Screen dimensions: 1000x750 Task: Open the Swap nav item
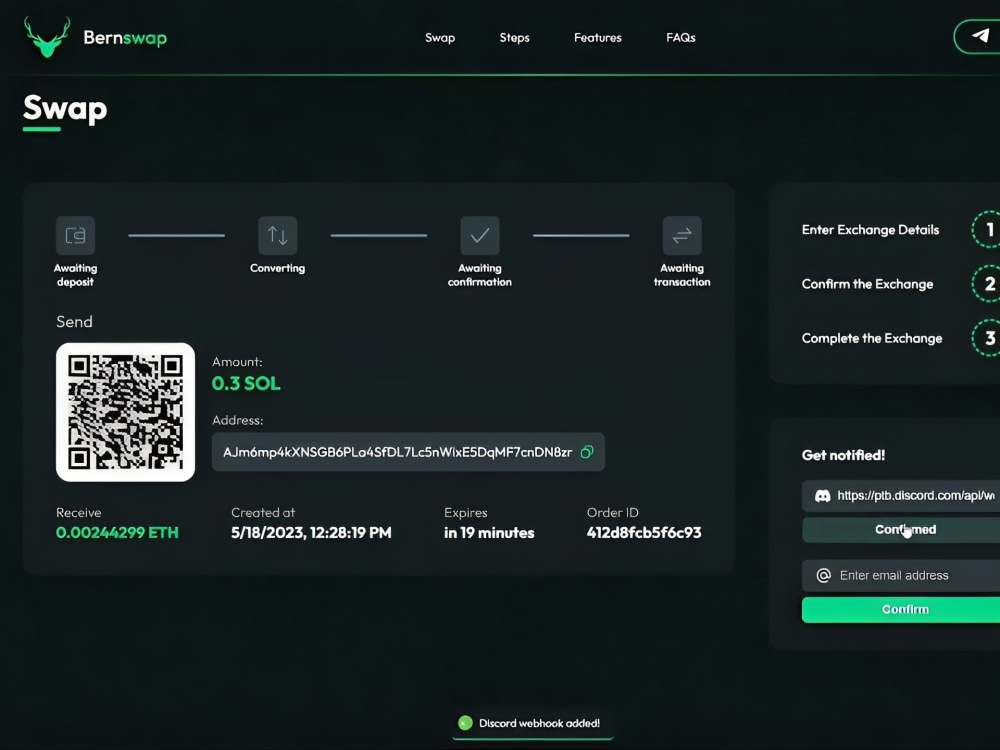click(440, 38)
